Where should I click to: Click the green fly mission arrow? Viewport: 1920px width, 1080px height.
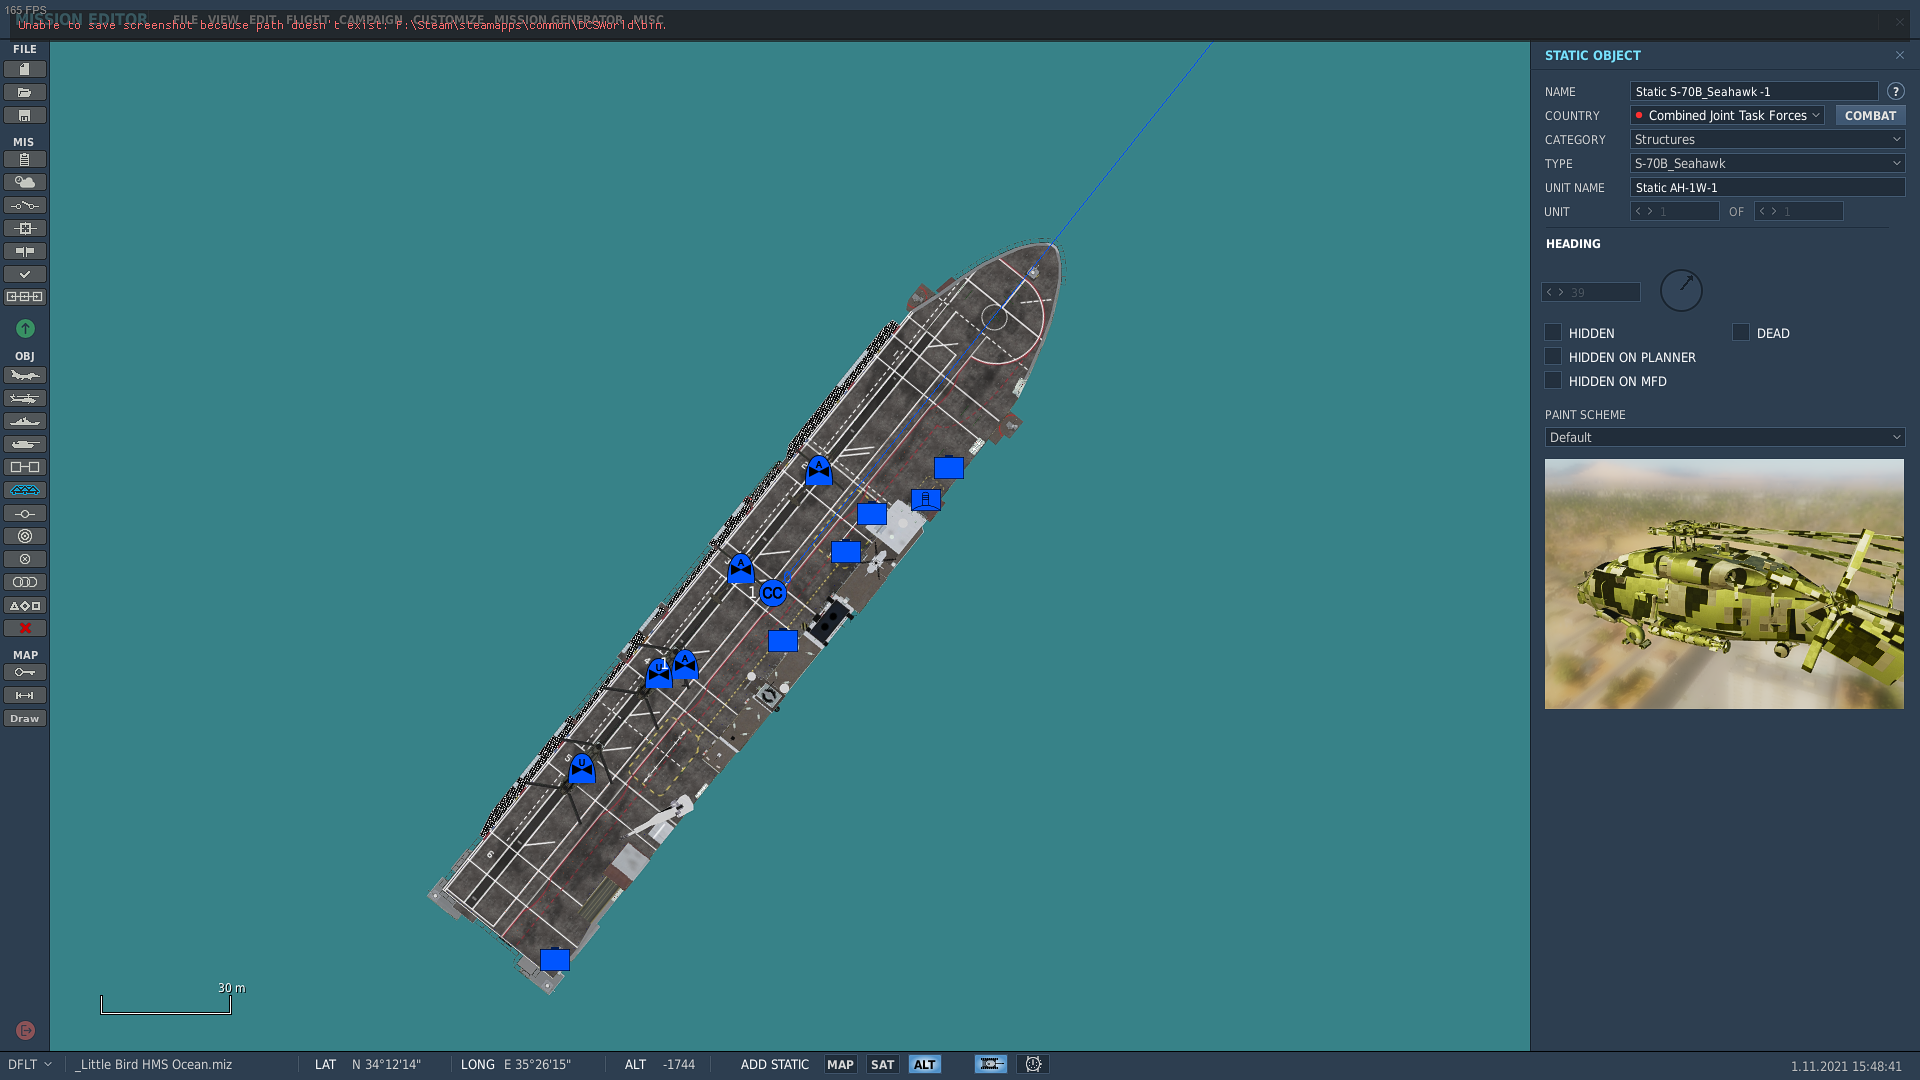[x=25, y=328]
